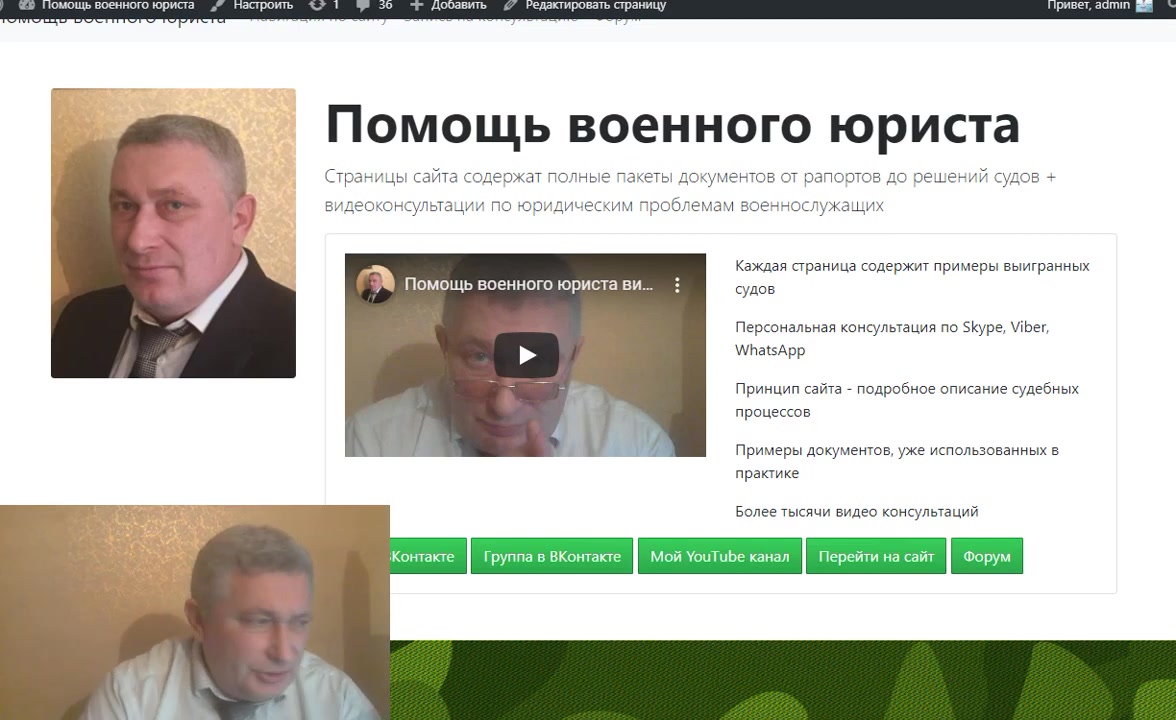Click the lawyer portrait photo
Image resolution: width=1176 pixels, height=720 pixels.
pos(173,233)
